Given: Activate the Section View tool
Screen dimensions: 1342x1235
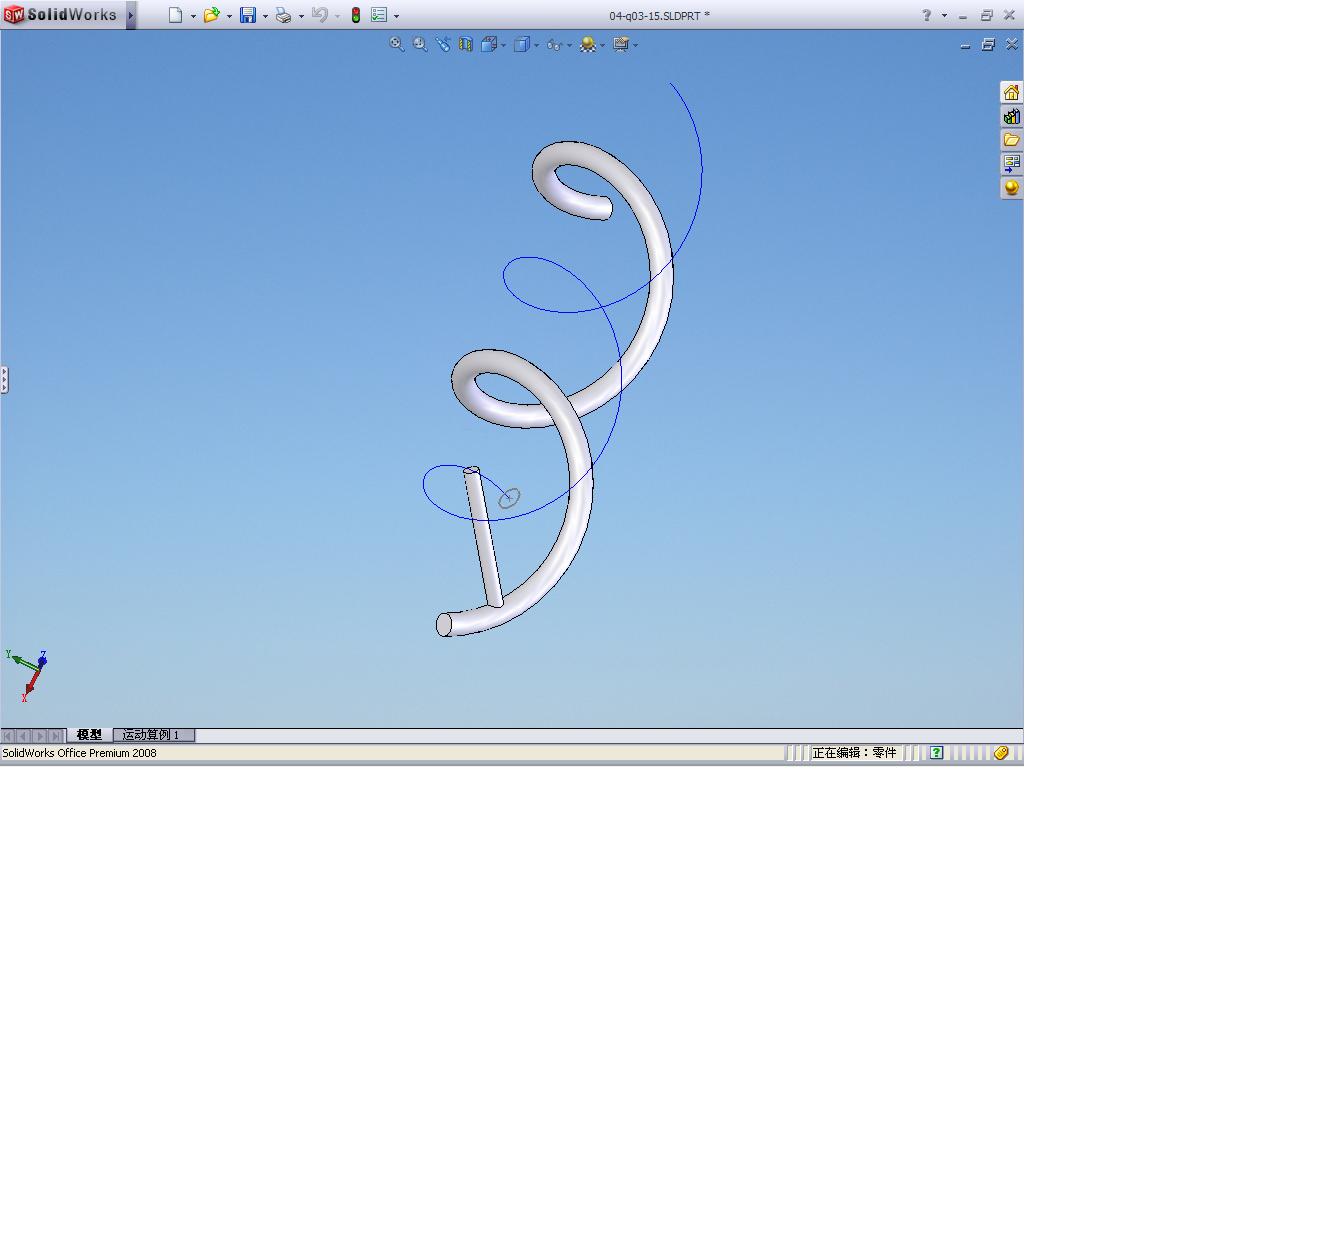Looking at the screenshot, I should coord(466,44).
